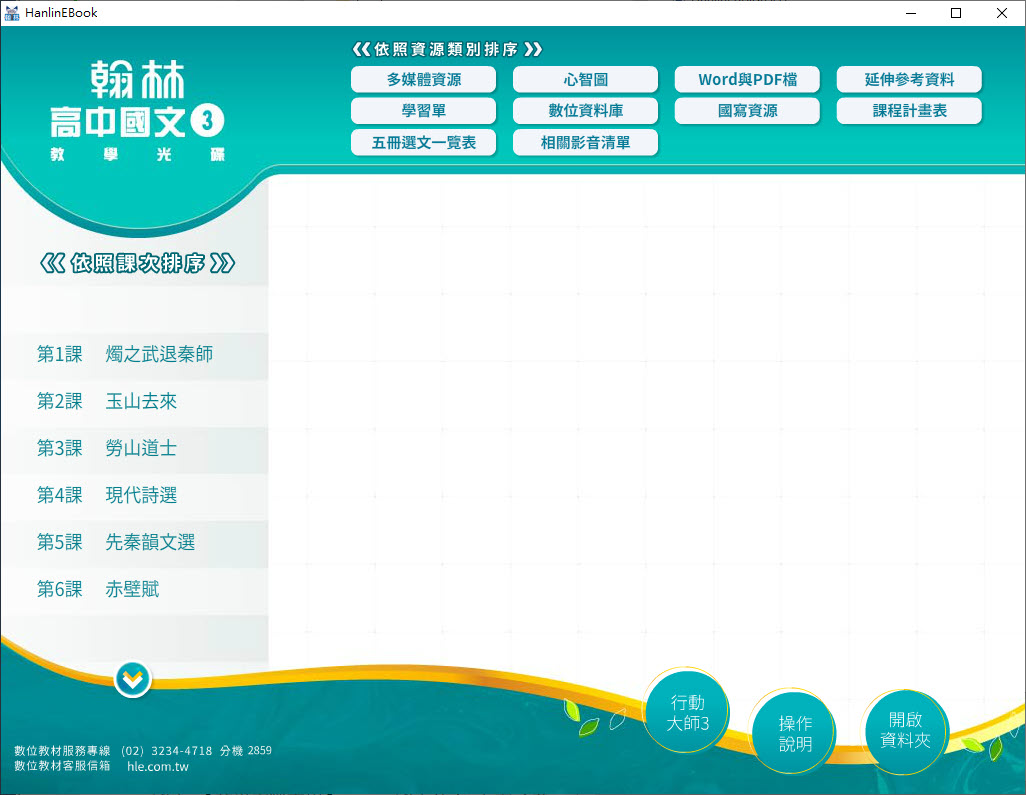This screenshot has height=795, width=1026.
Task: Open 五冊選文一覽表 overview table
Action: coord(424,143)
